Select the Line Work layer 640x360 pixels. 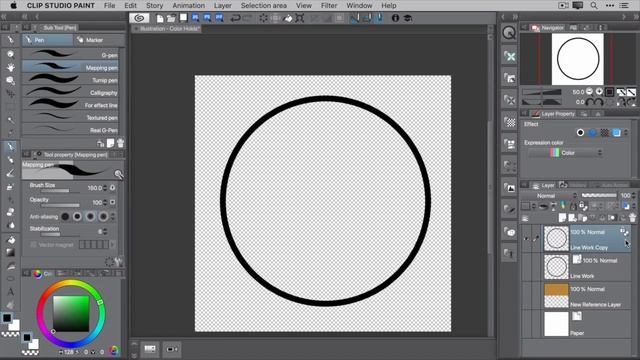587,267
